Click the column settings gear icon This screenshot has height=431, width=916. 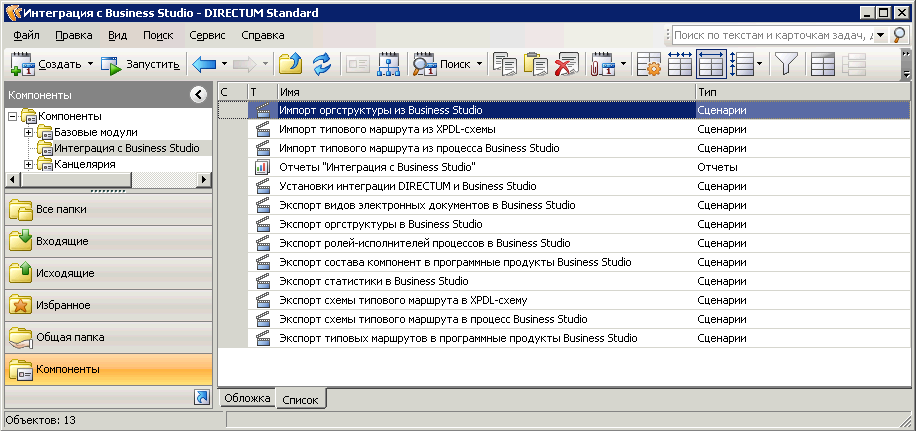pyautogui.click(x=649, y=65)
